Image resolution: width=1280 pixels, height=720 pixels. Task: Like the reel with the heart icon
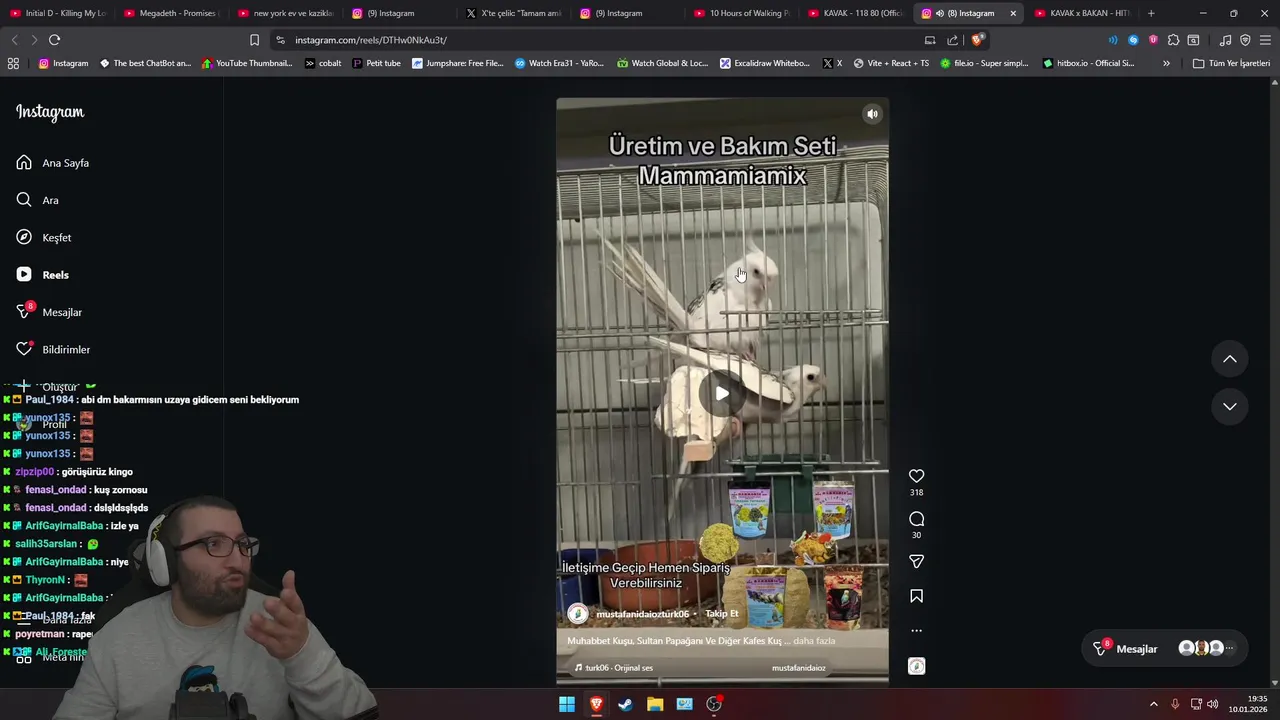pyautogui.click(x=916, y=476)
